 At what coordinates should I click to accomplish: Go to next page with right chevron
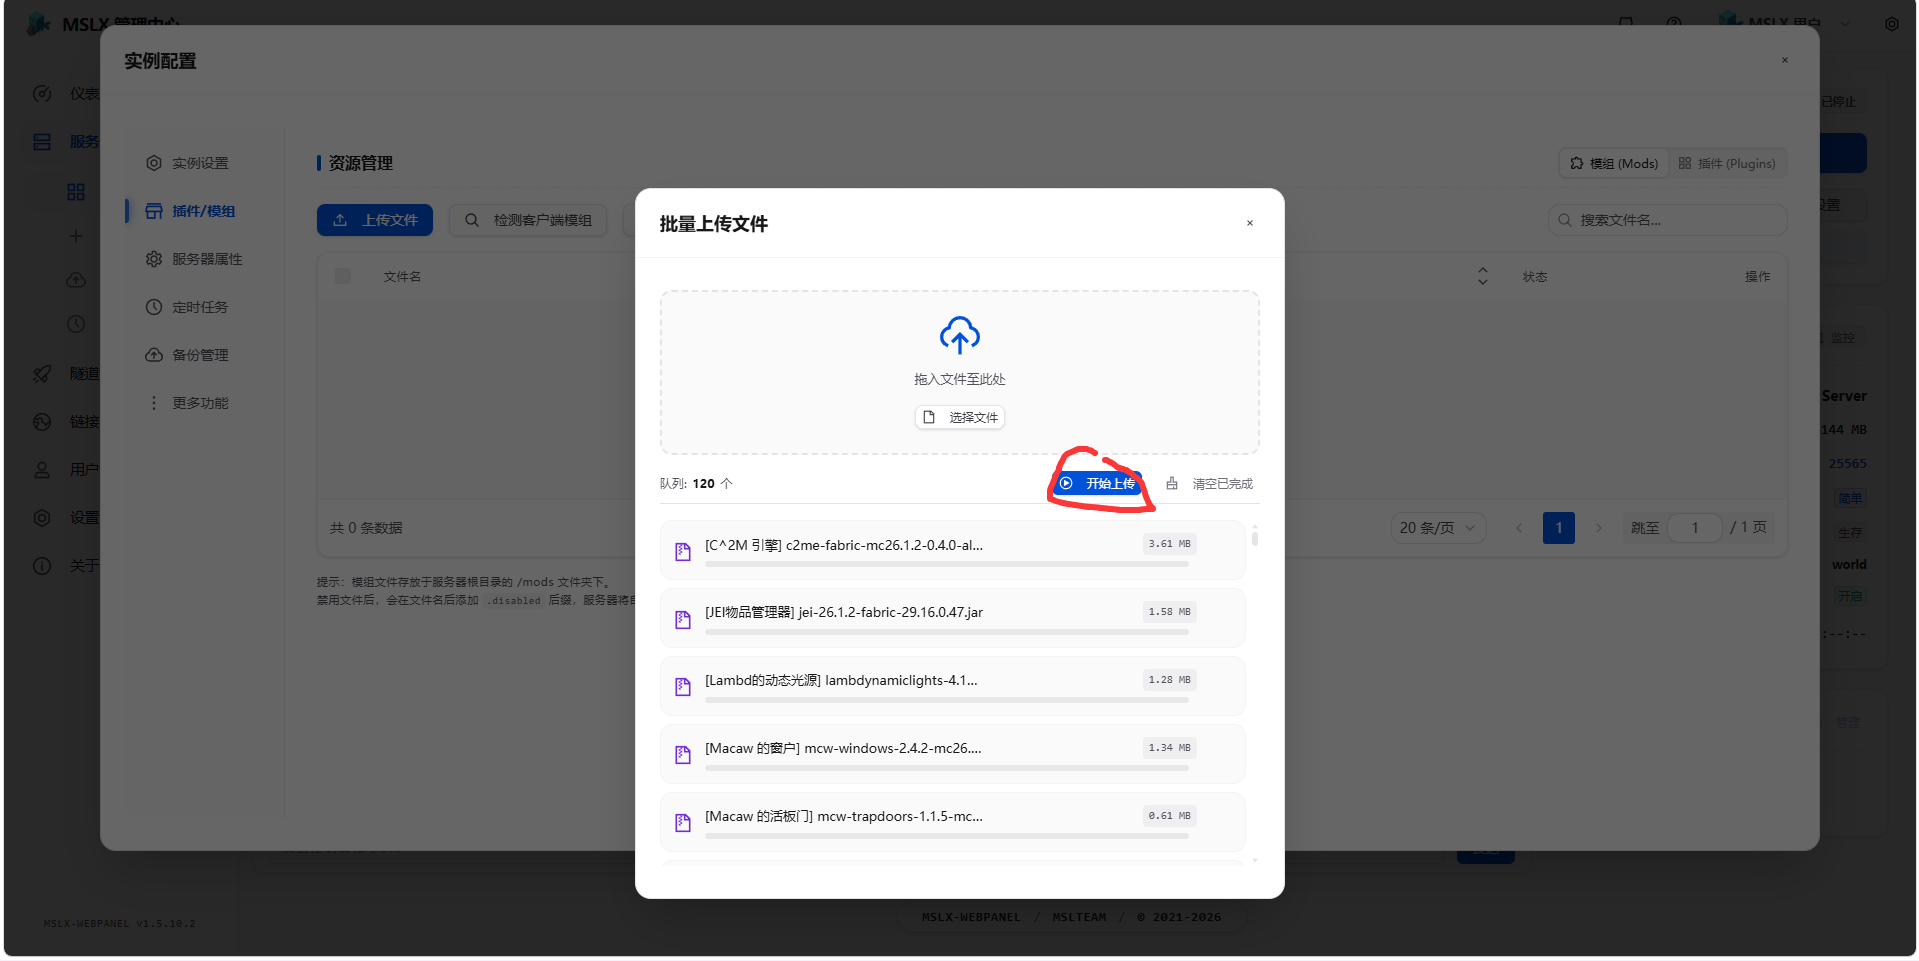coord(1599,528)
